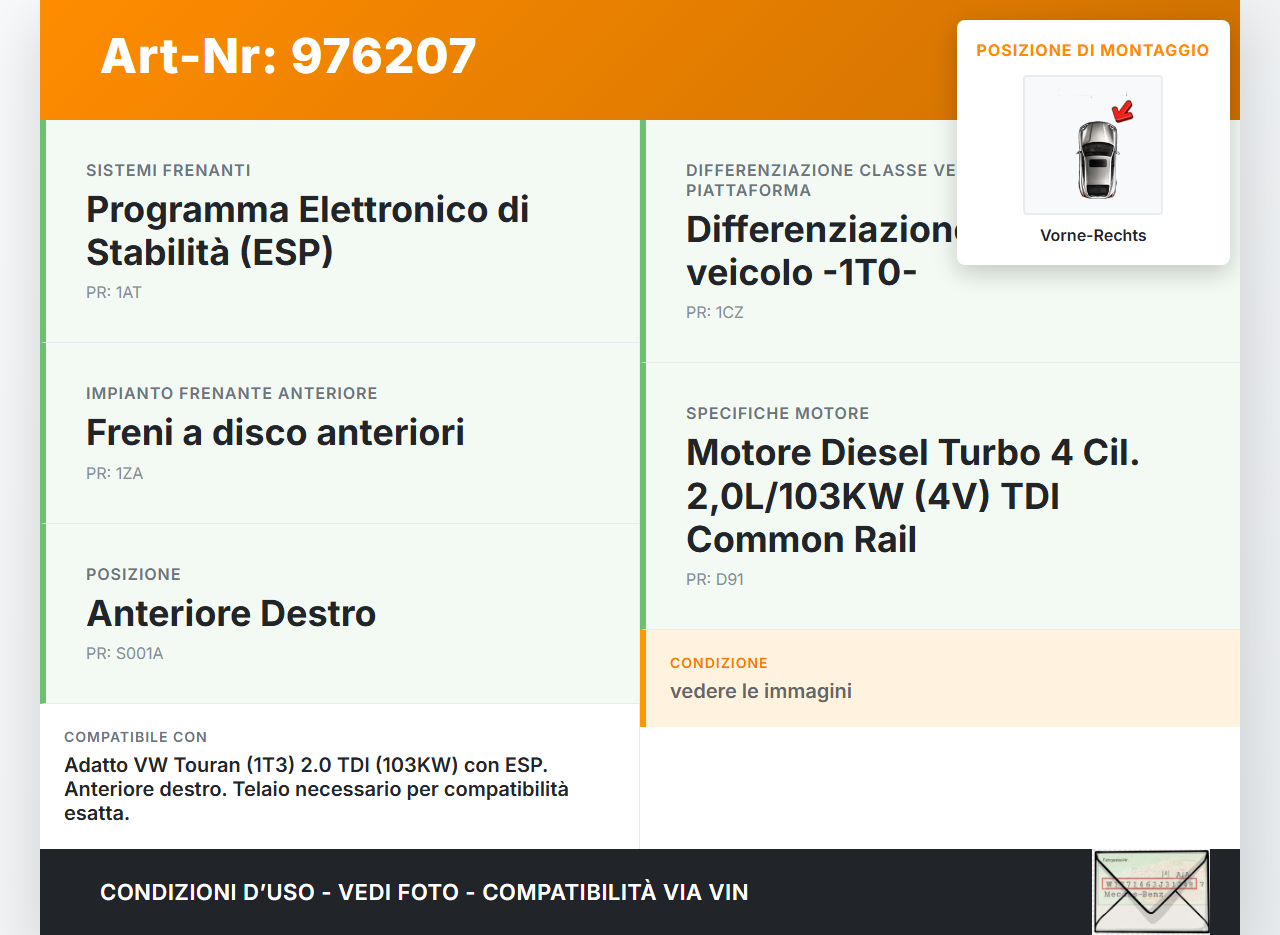Click the PR: 1CZ code
The width and height of the screenshot is (1280, 935).
coord(714,313)
